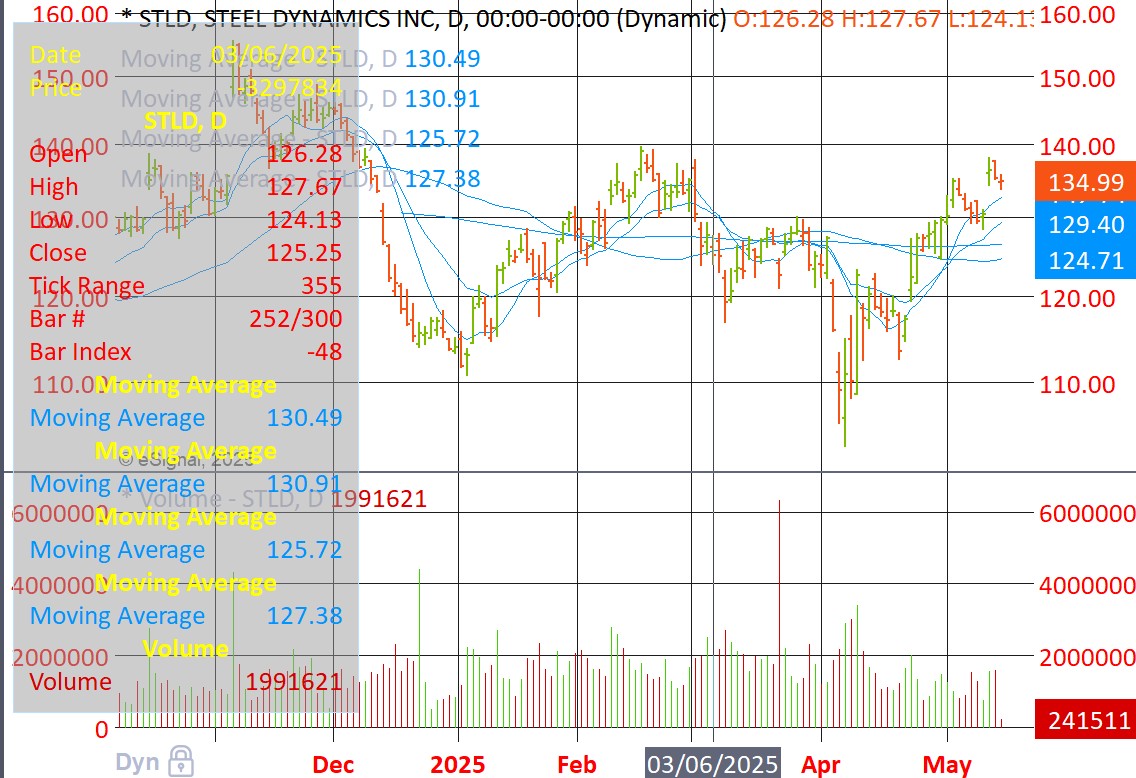Click the Dyn interval label
This screenshot has height=778, width=1136.
[137, 762]
